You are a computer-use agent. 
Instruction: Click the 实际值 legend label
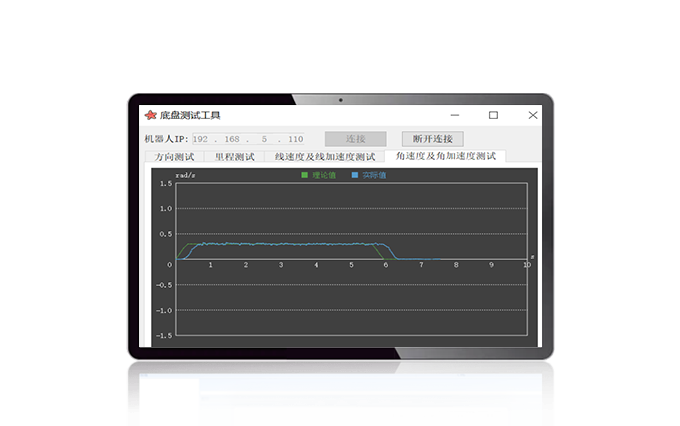point(374,175)
